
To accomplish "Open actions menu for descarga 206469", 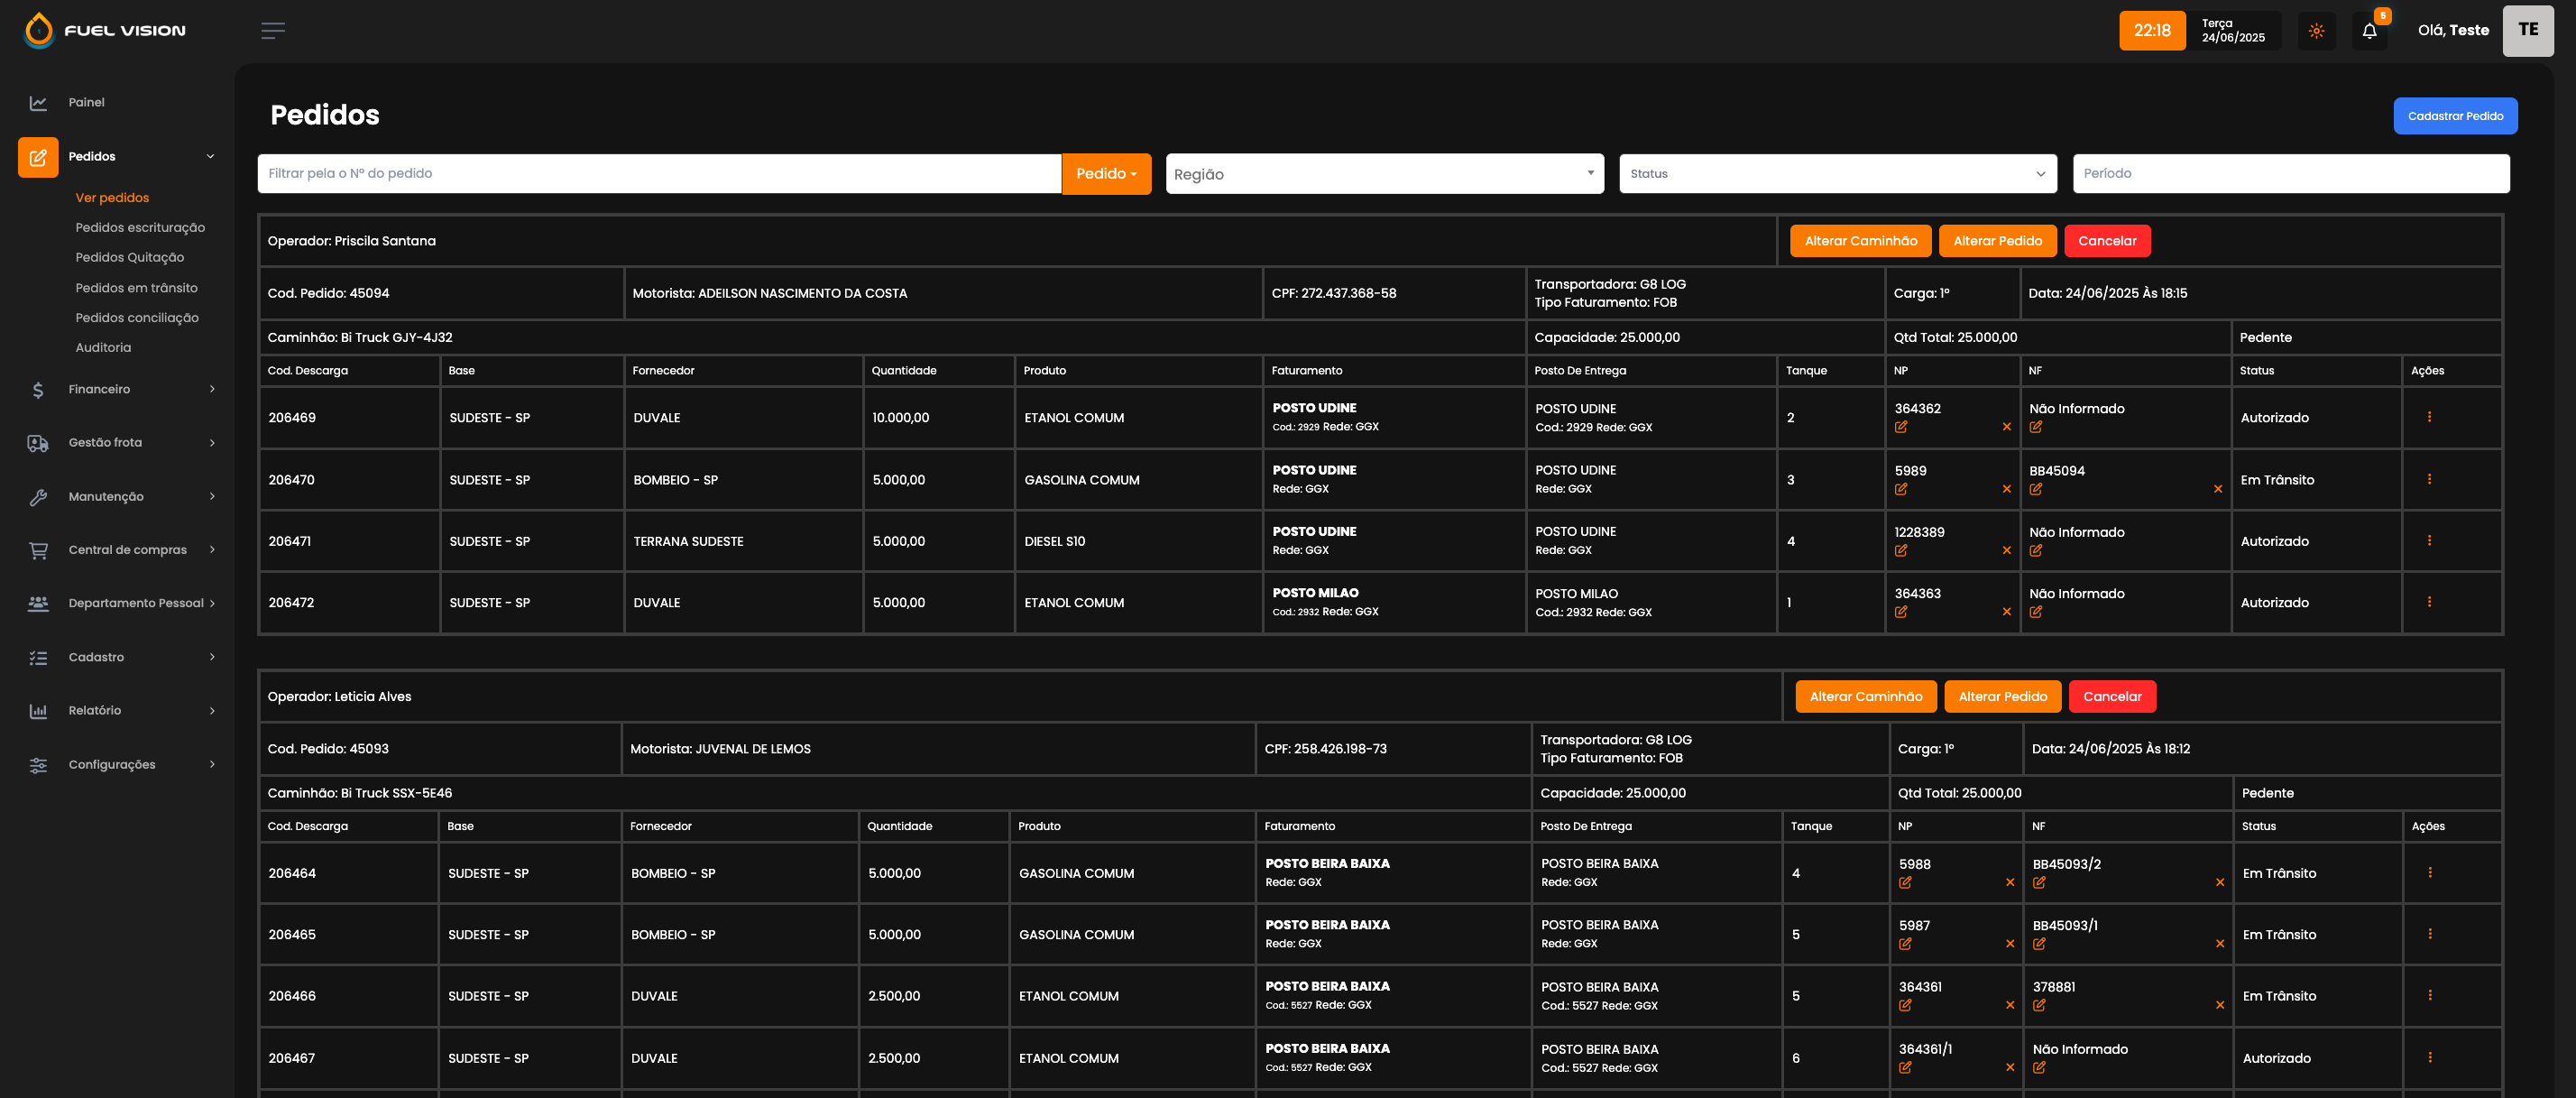I will click(x=2429, y=417).
